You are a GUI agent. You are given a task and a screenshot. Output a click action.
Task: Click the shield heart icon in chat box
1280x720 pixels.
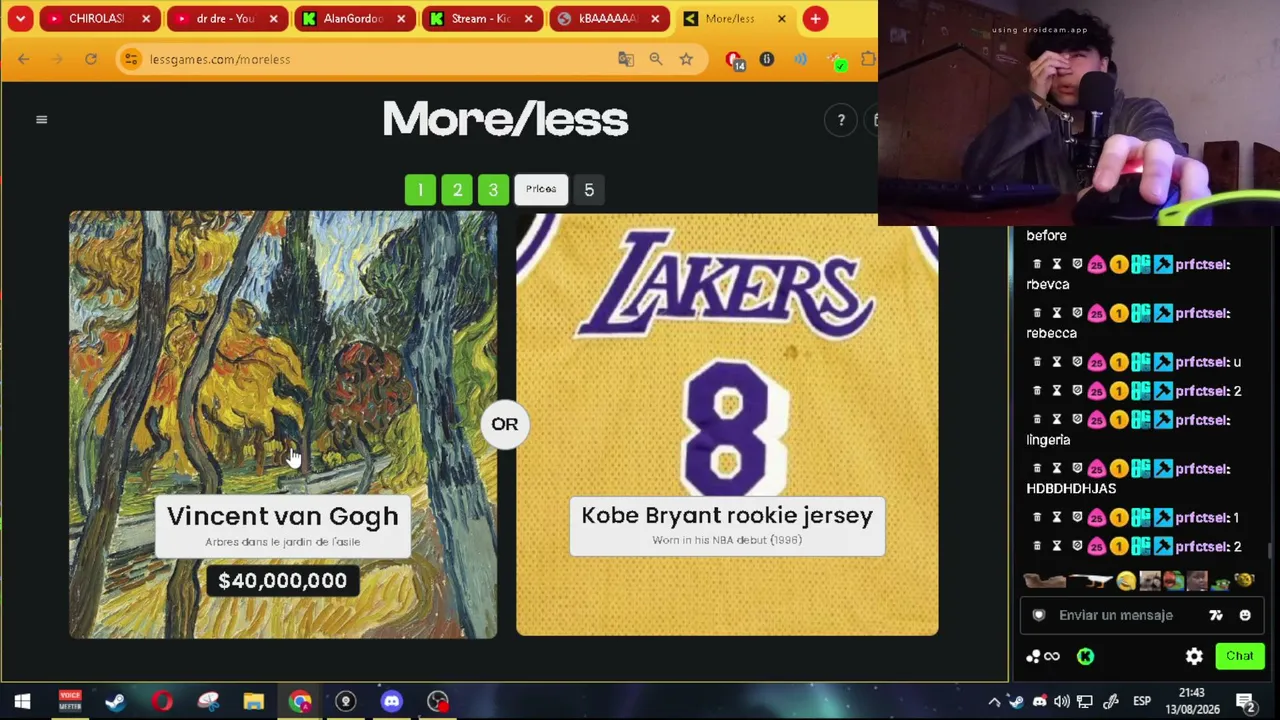(x=1039, y=615)
